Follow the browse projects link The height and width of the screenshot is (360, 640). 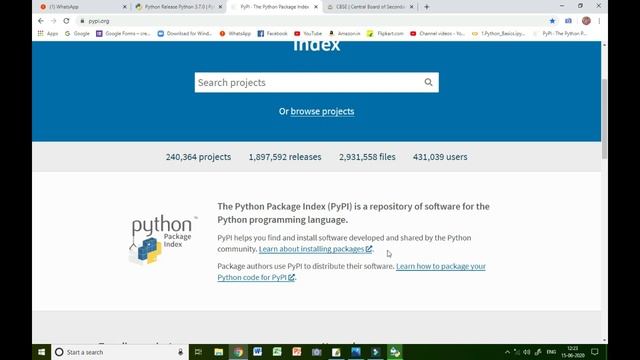pyautogui.click(x=322, y=111)
